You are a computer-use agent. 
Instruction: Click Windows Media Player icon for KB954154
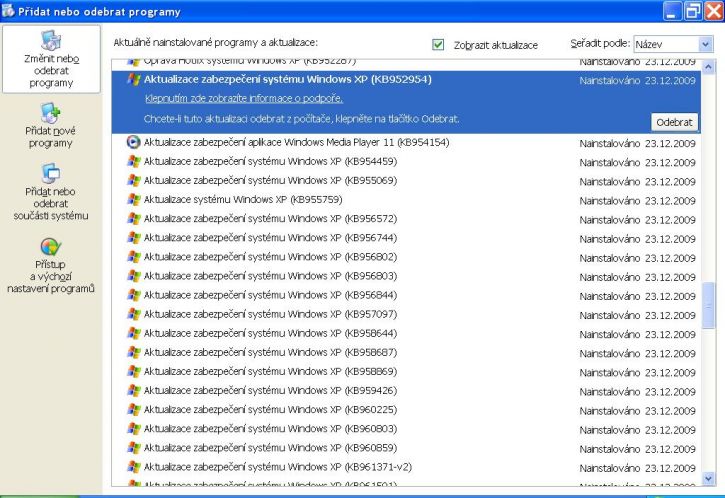(134, 142)
